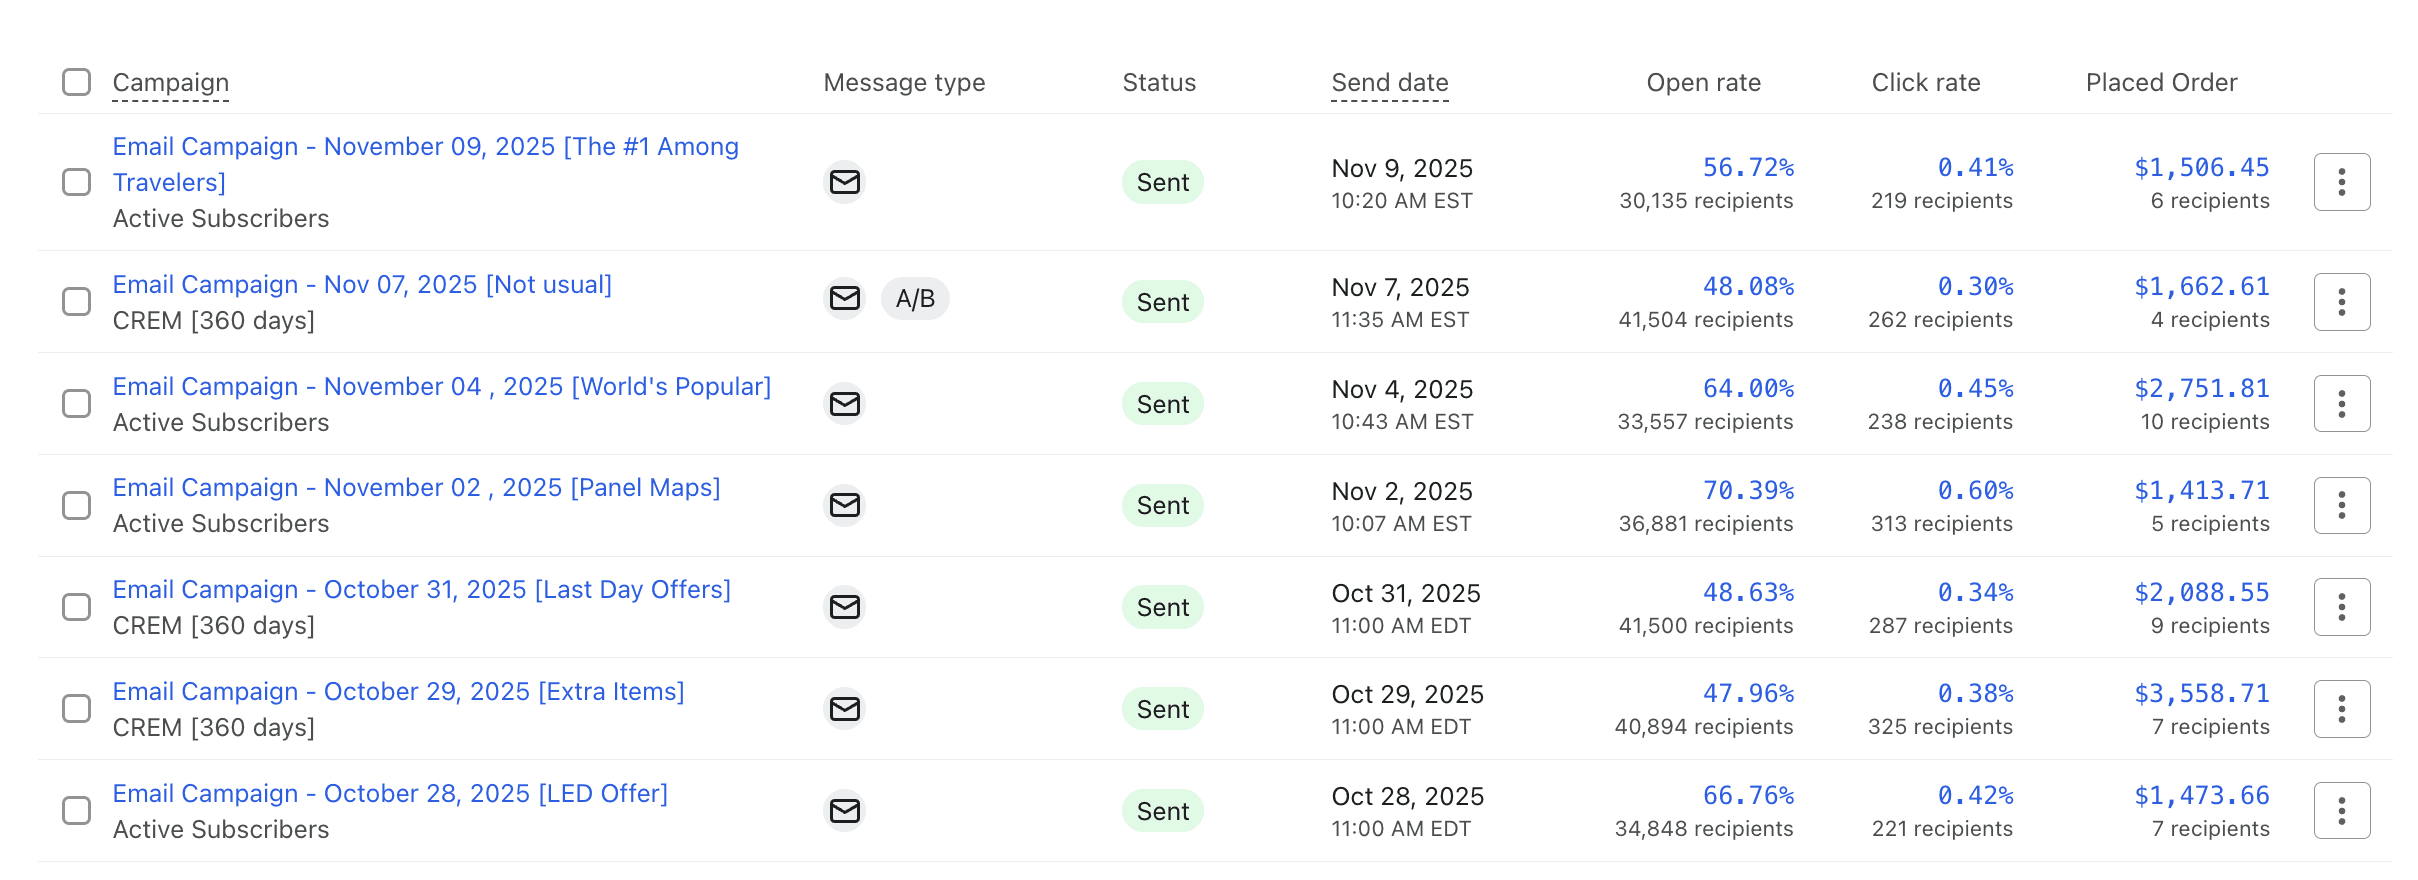This screenshot has height=880, width=2418.
Task: Open more options for Nov 9 campaign
Action: click(x=2341, y=182)
